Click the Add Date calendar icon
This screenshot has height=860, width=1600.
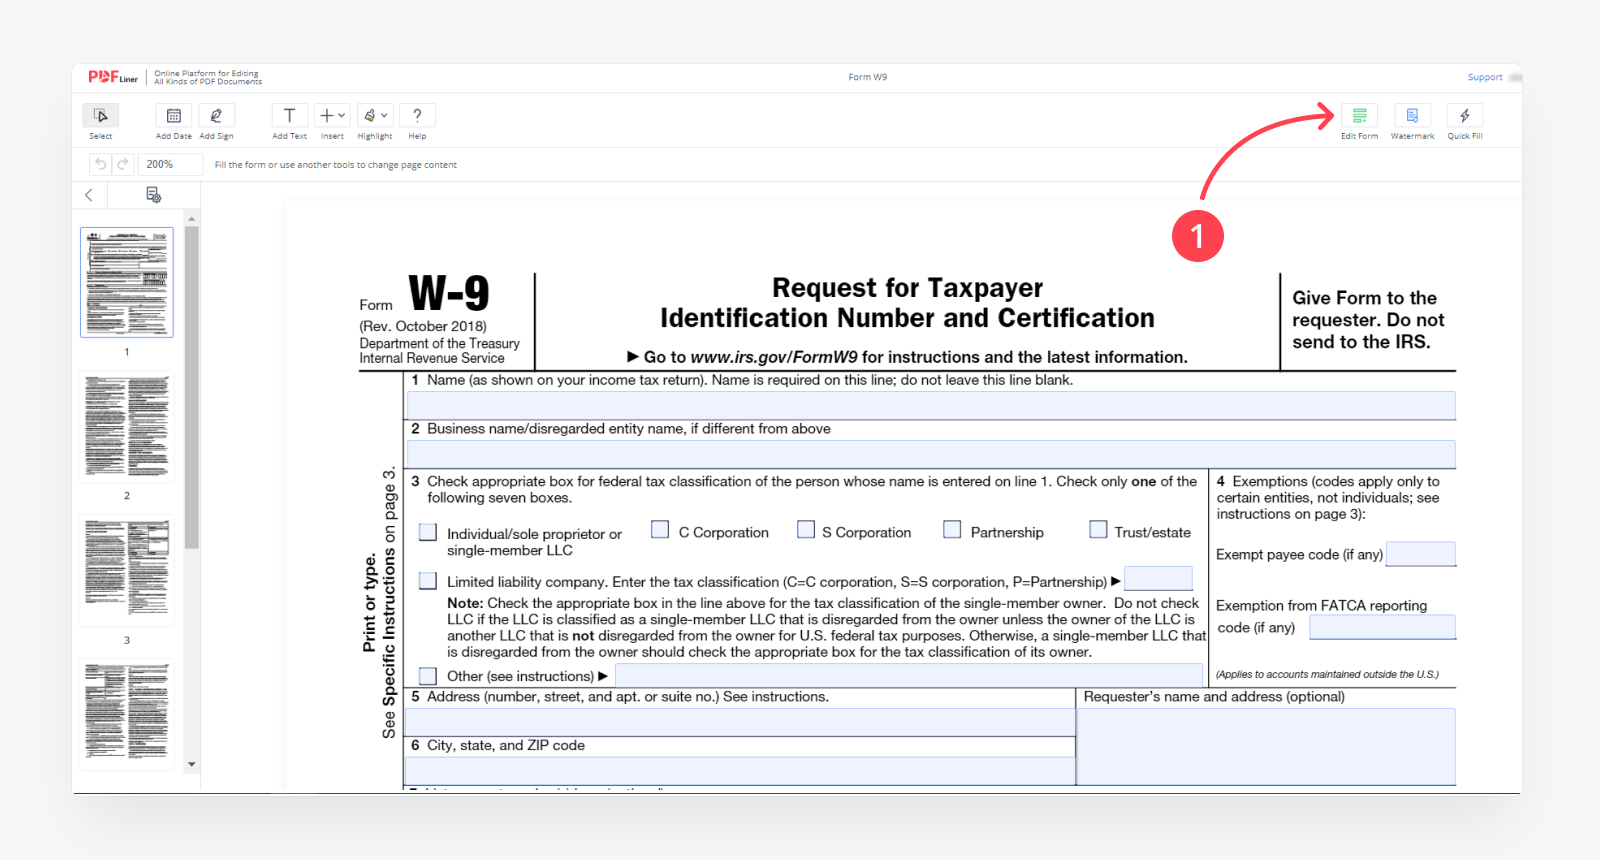(173, 116)
